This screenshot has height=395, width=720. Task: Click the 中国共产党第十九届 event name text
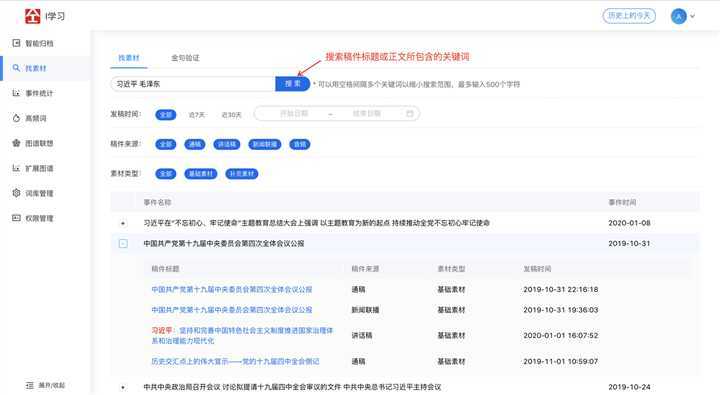(x=224, y=243)
